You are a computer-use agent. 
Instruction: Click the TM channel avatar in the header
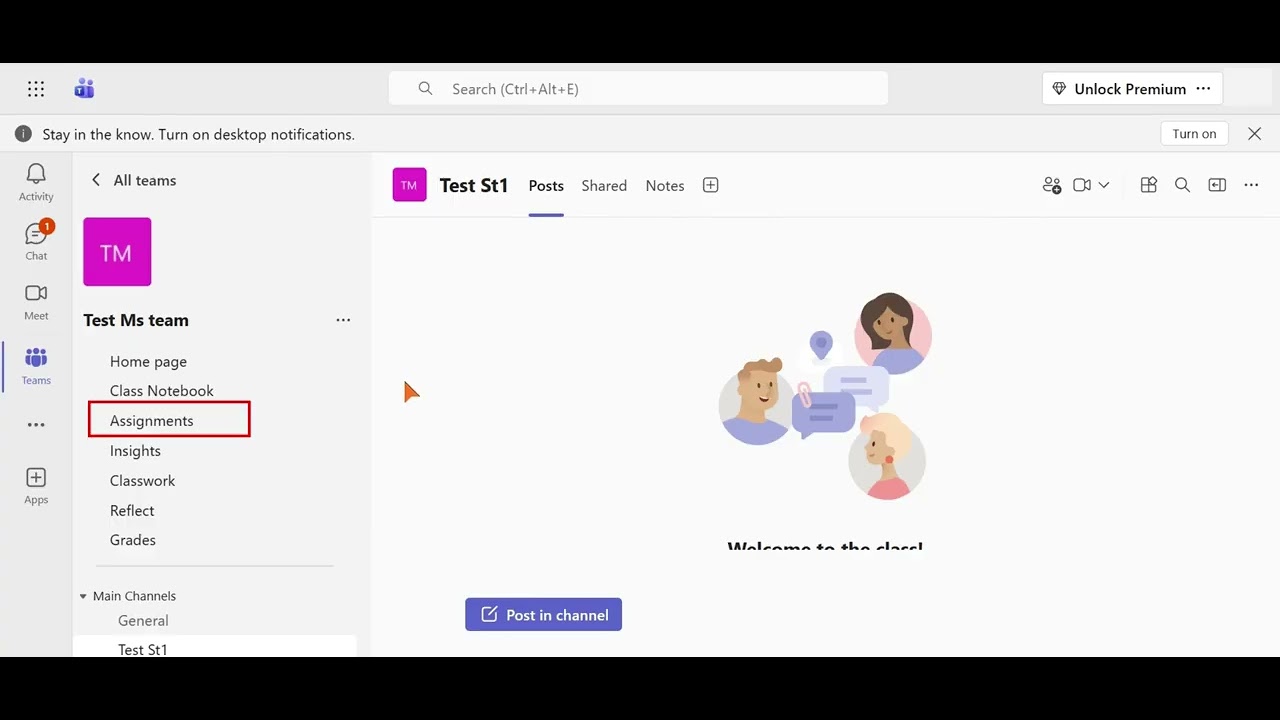(x=409, y=185)
